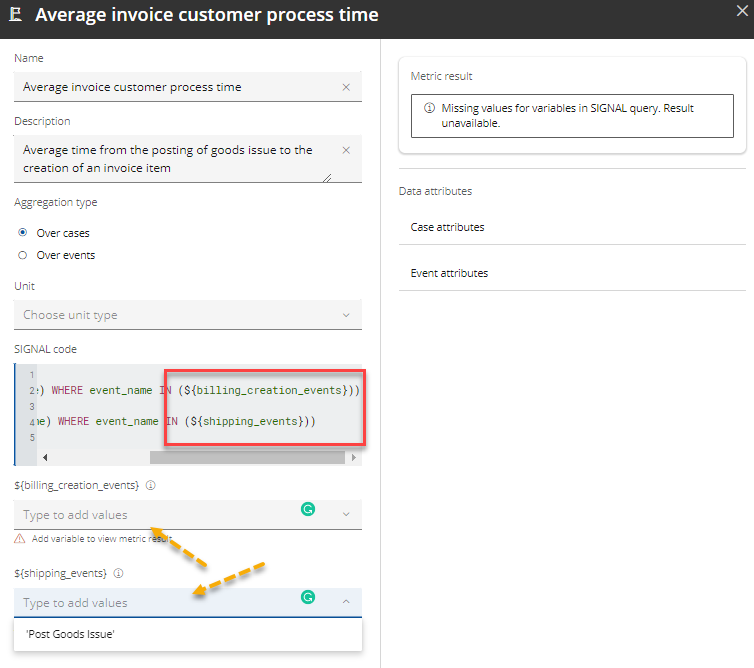Viewport: 754px width, 668px height.
Task: Clear the Name field with its X icon
Action: pos(346,87)
